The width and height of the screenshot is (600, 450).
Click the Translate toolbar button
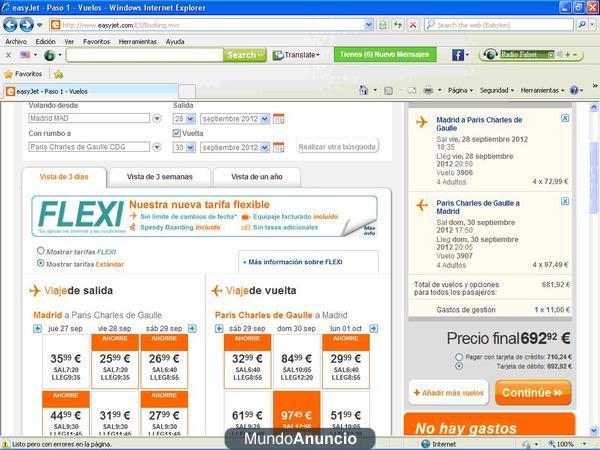[x=296, y=55]
